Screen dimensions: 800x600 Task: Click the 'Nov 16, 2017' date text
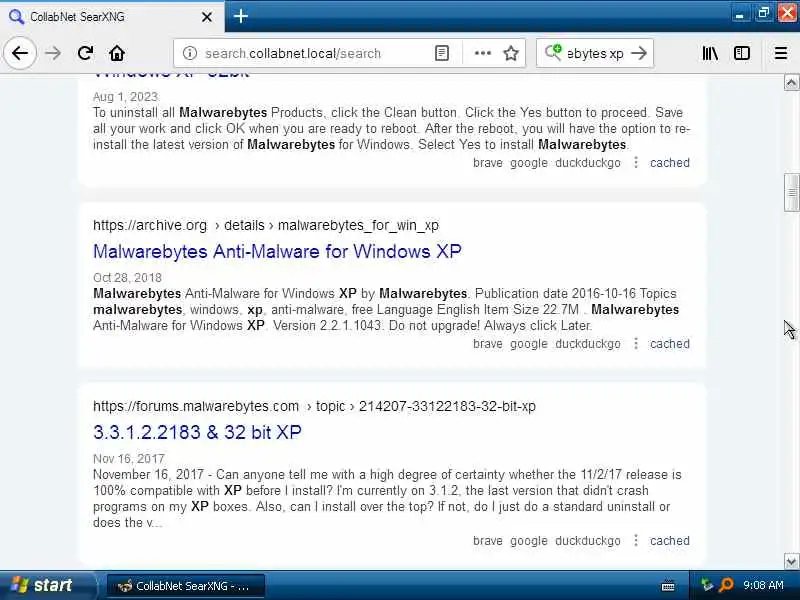coord(129,459)
